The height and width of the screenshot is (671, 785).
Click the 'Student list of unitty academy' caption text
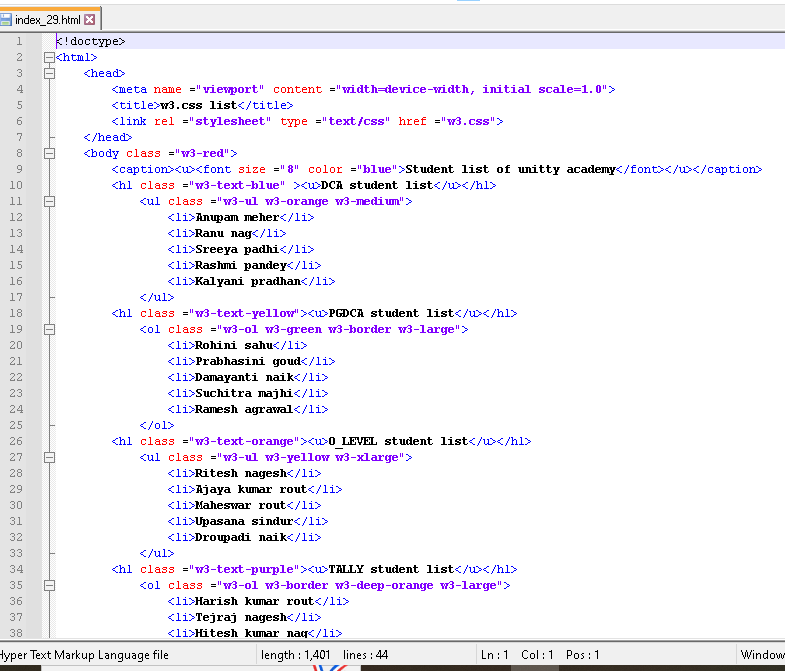pyautogui.click(x=510, y=169)
